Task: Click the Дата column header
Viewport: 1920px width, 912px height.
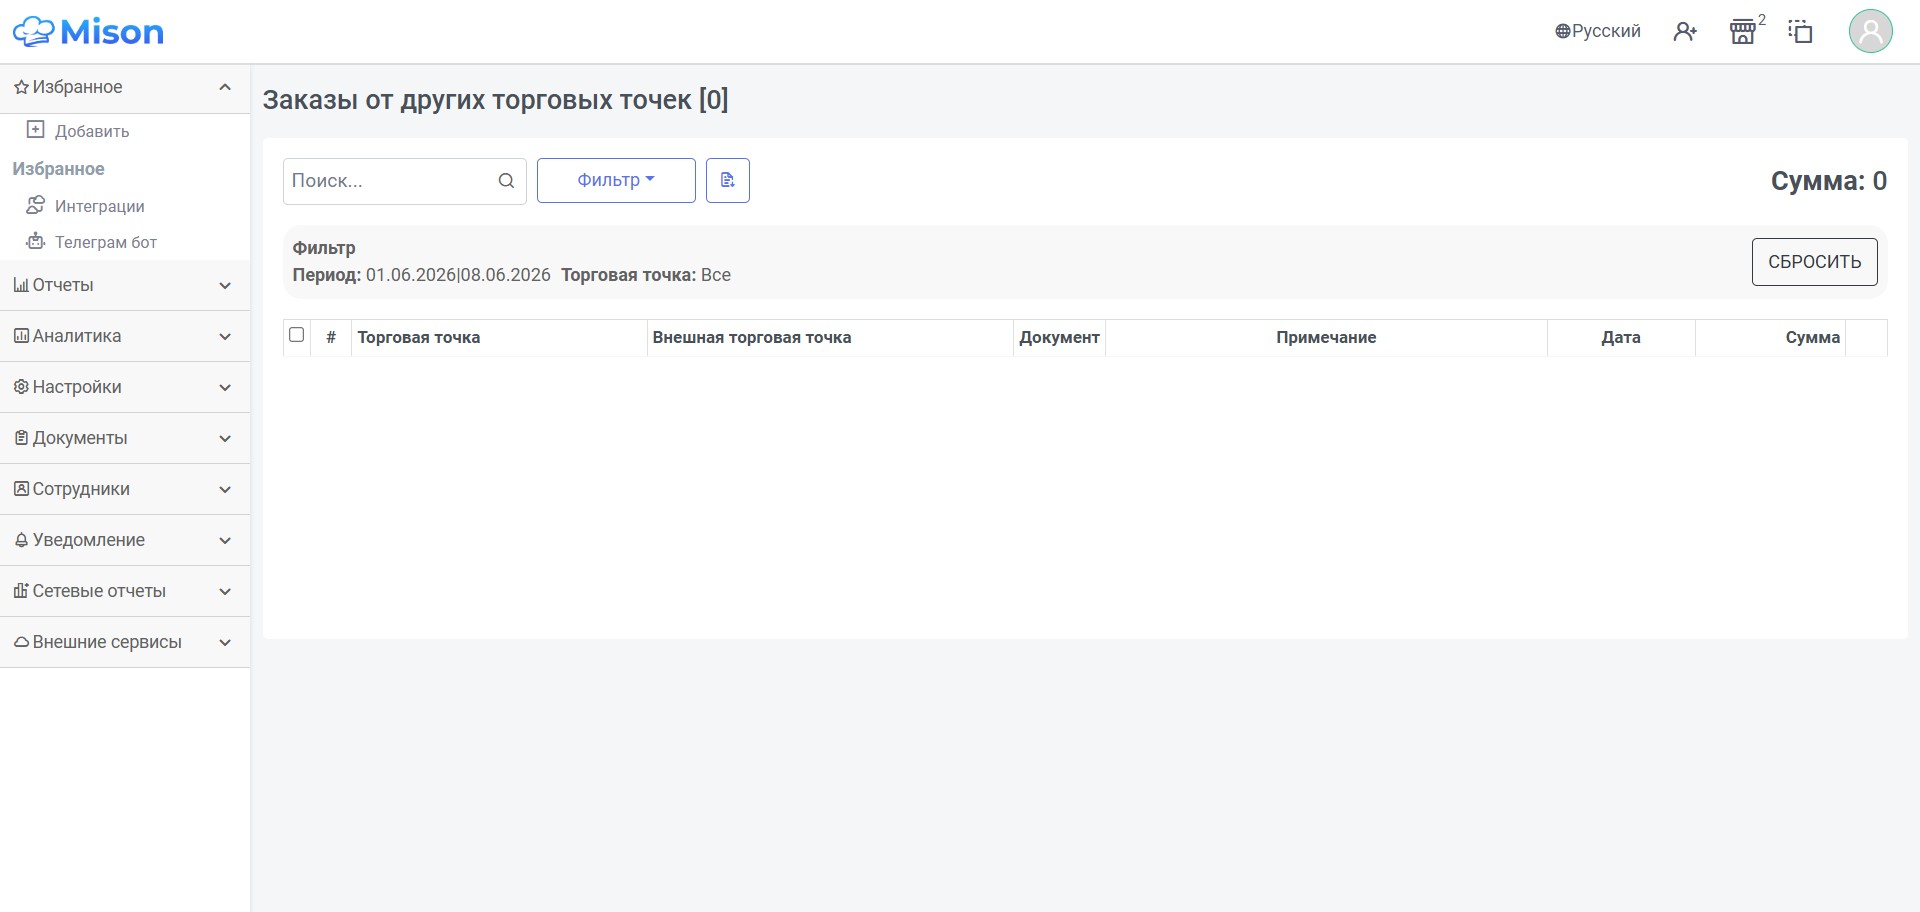Action: coord(1621,337)
